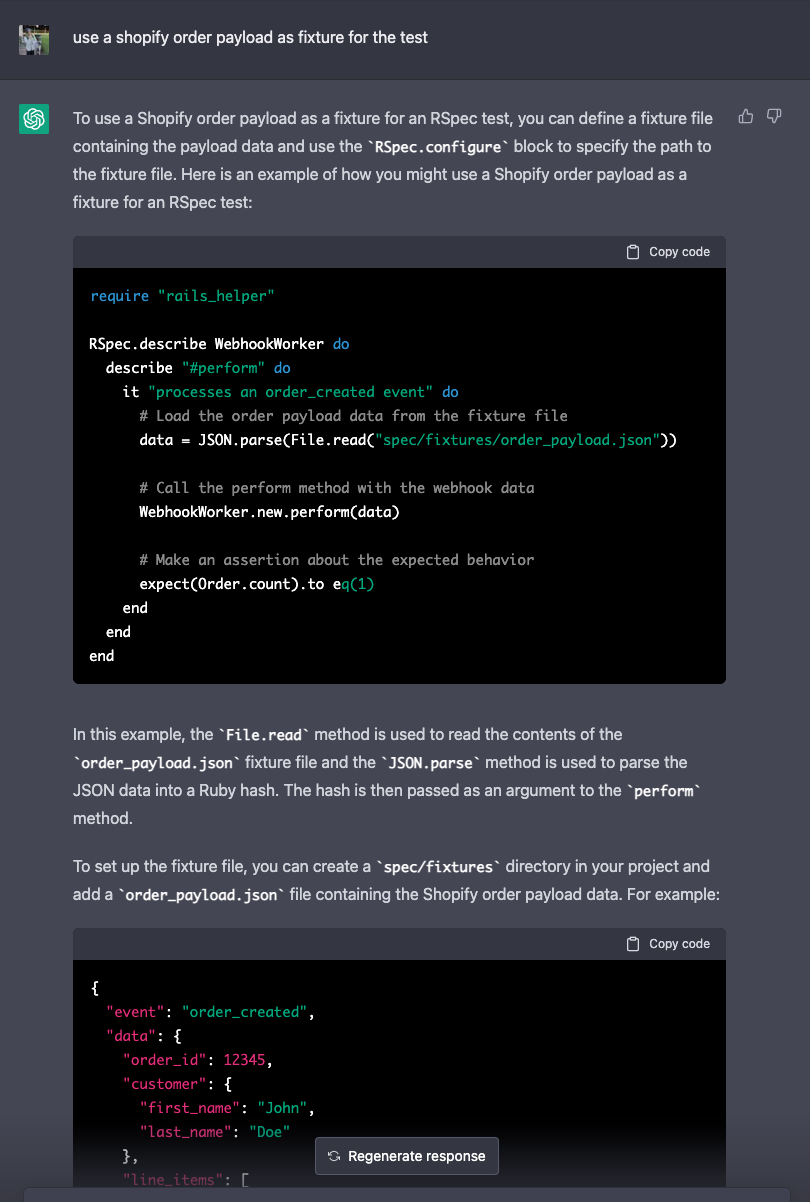Viewport: 810px width, 1202px height.
Task: Click the comment 'Make an assertion' line
Action: (x=337, y=560)
